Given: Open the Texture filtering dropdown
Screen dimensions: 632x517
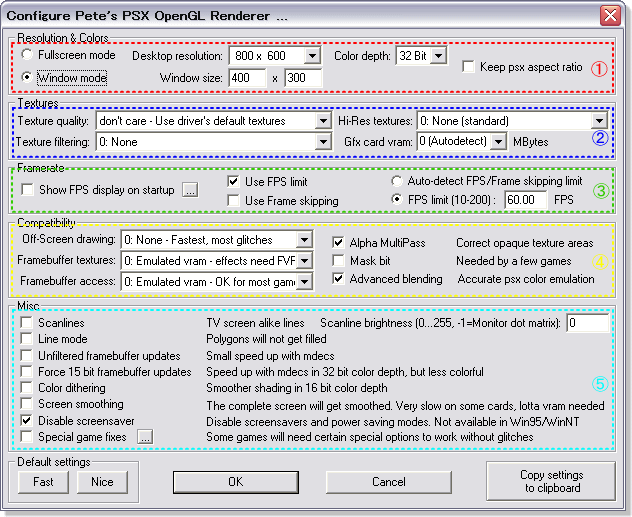Looking at the screenshot, I should (x=323, y=141).
